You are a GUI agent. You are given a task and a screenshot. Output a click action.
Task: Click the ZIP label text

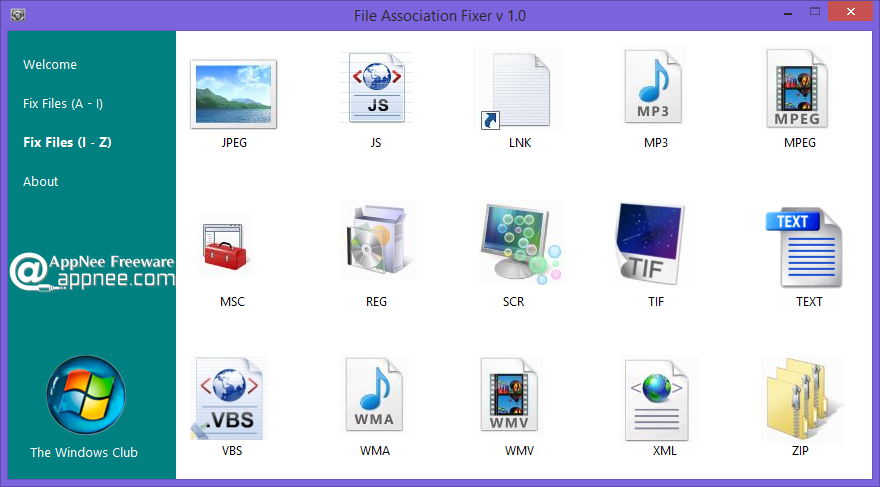pyautogui.click(x=800, y=451)
